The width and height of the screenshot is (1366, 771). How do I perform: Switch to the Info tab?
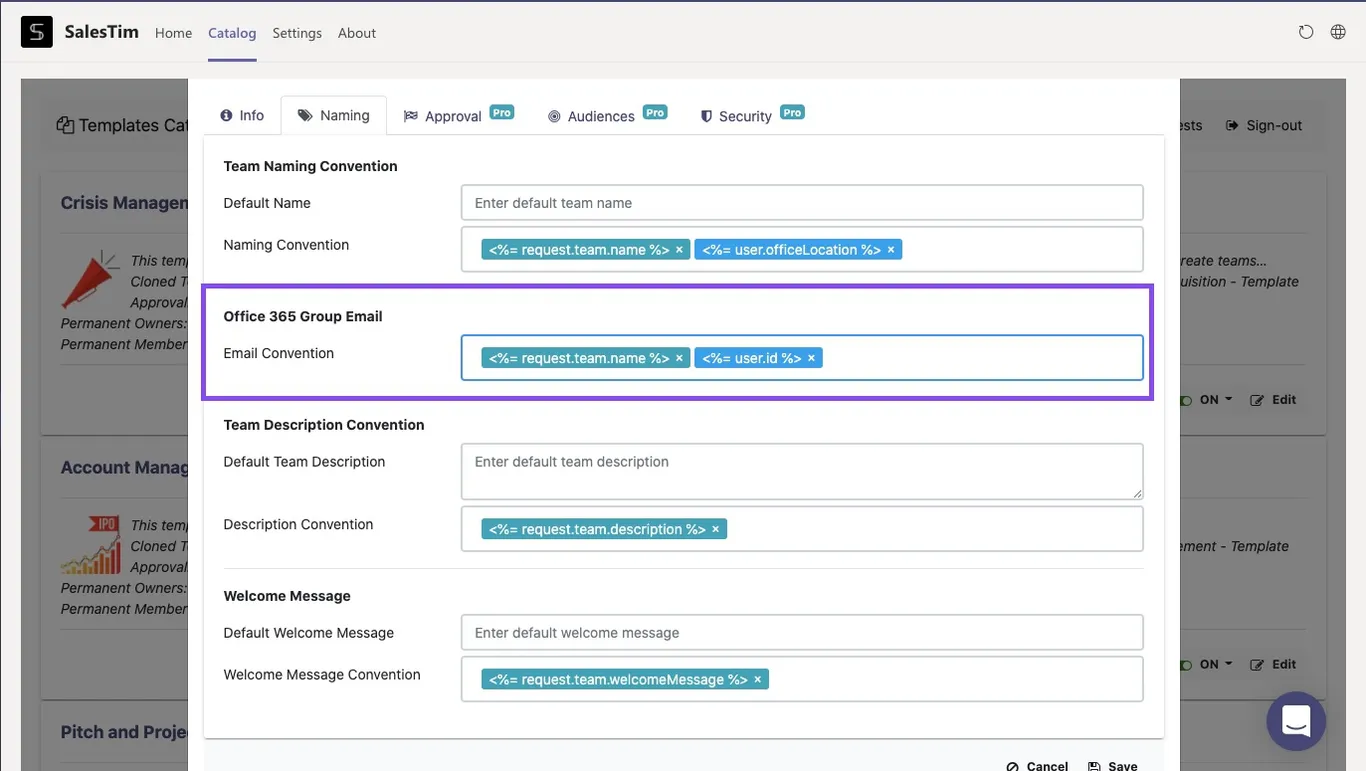[242, 116]
